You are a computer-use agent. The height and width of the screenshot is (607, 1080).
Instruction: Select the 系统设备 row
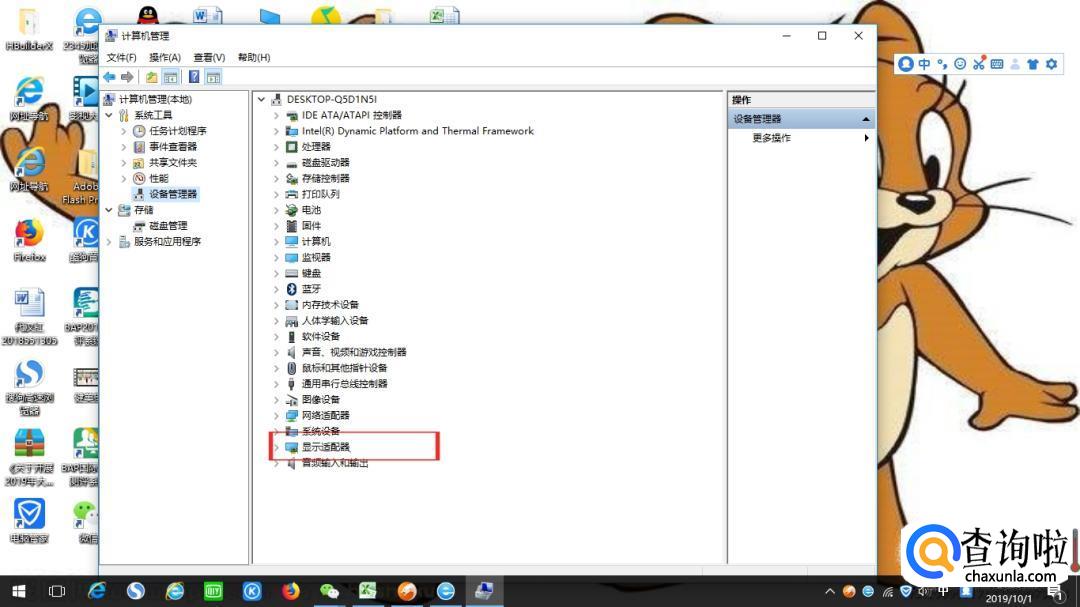pos(320,431)
